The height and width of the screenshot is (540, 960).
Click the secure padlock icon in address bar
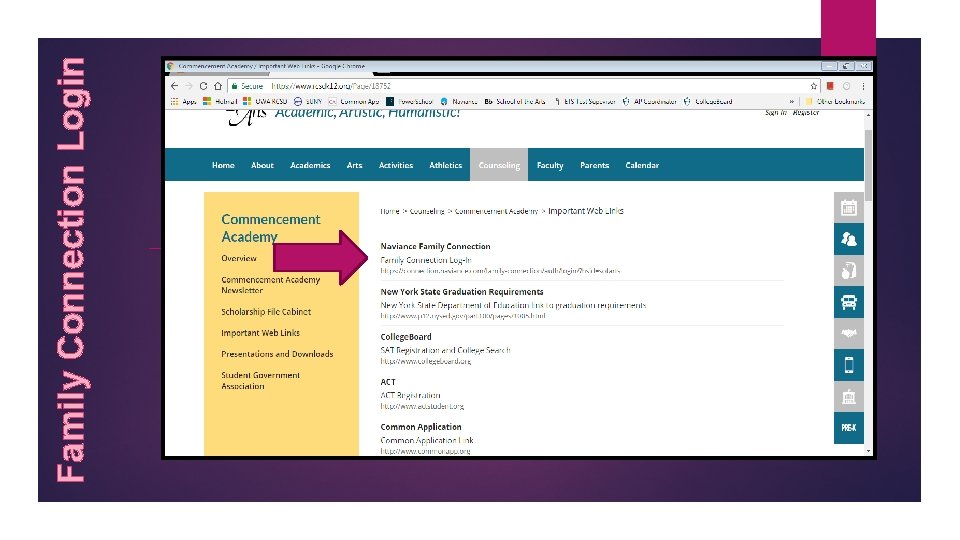coord(234,86)
